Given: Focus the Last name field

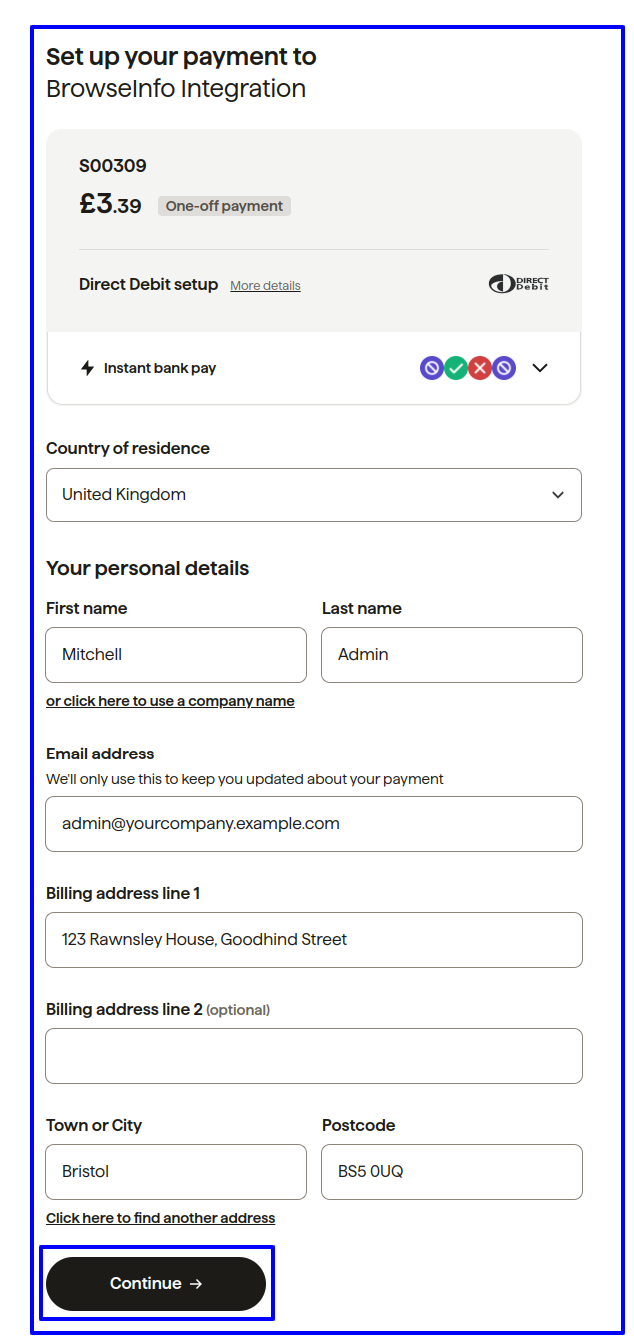Looking at the screenshot, I should tap(451, 655).
